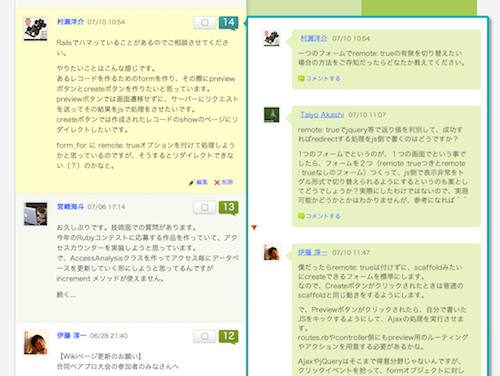
Task: Toggle the checkbox button beside badge 14
Action: click(x=205, y=23)
